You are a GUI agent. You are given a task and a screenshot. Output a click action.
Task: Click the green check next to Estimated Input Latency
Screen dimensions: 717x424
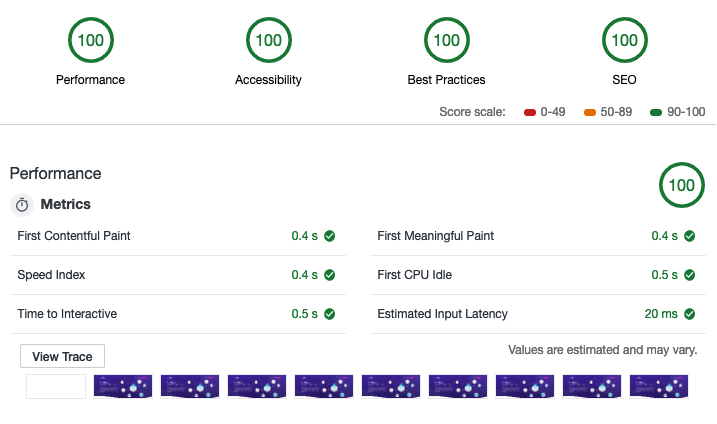tap(689, 314)
